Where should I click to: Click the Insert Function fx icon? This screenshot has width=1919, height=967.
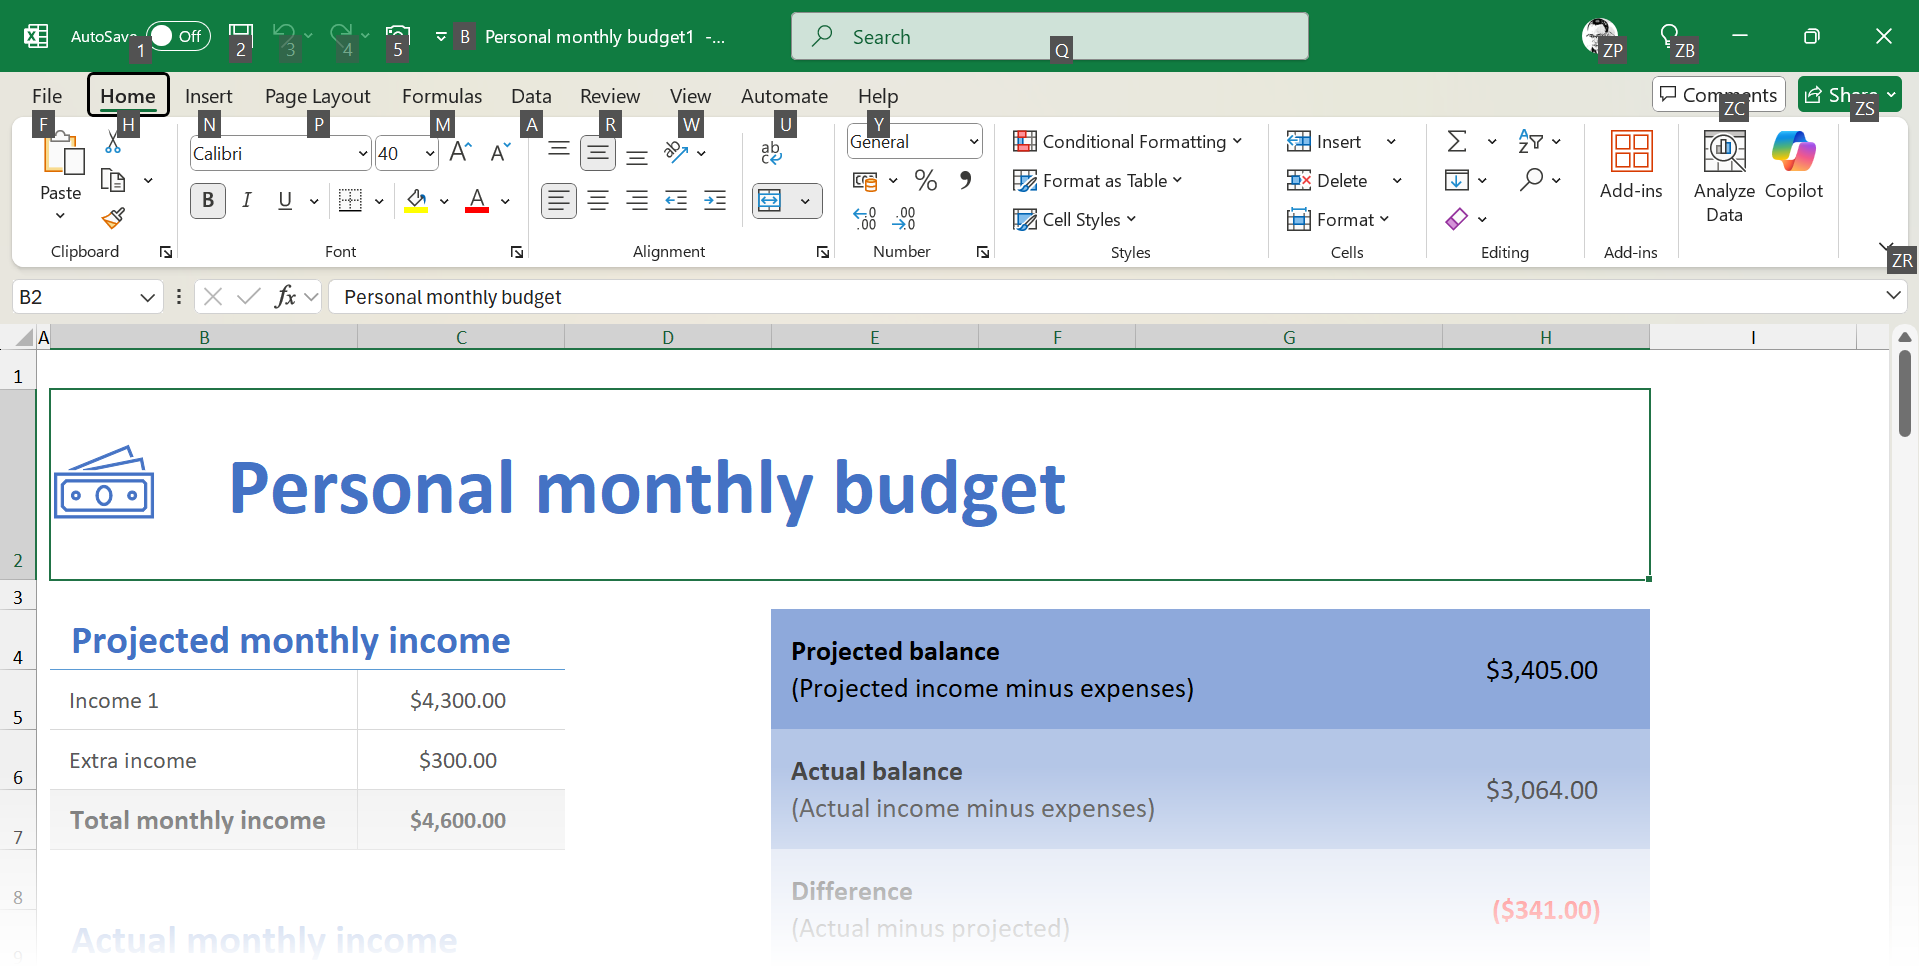pos(285,297)
